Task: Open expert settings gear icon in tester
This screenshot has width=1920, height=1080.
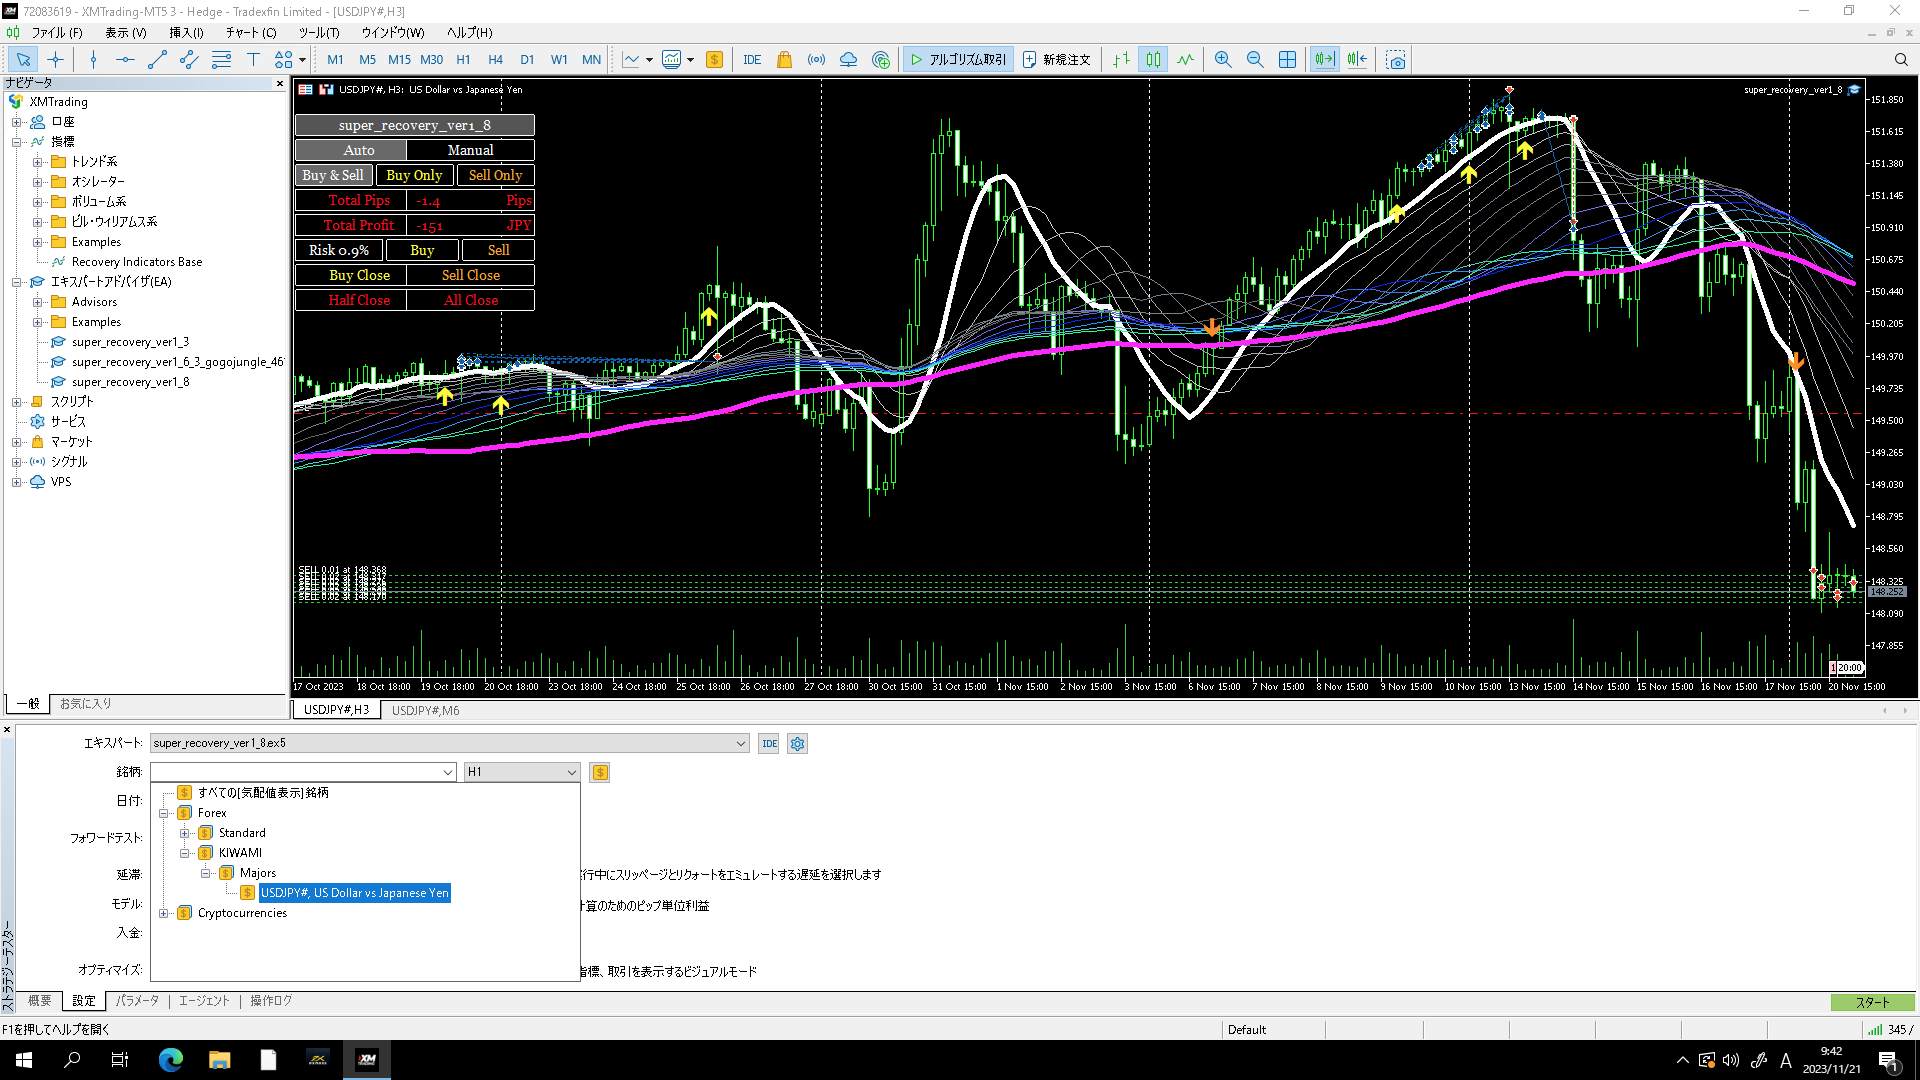Action: tap(797, 744)
